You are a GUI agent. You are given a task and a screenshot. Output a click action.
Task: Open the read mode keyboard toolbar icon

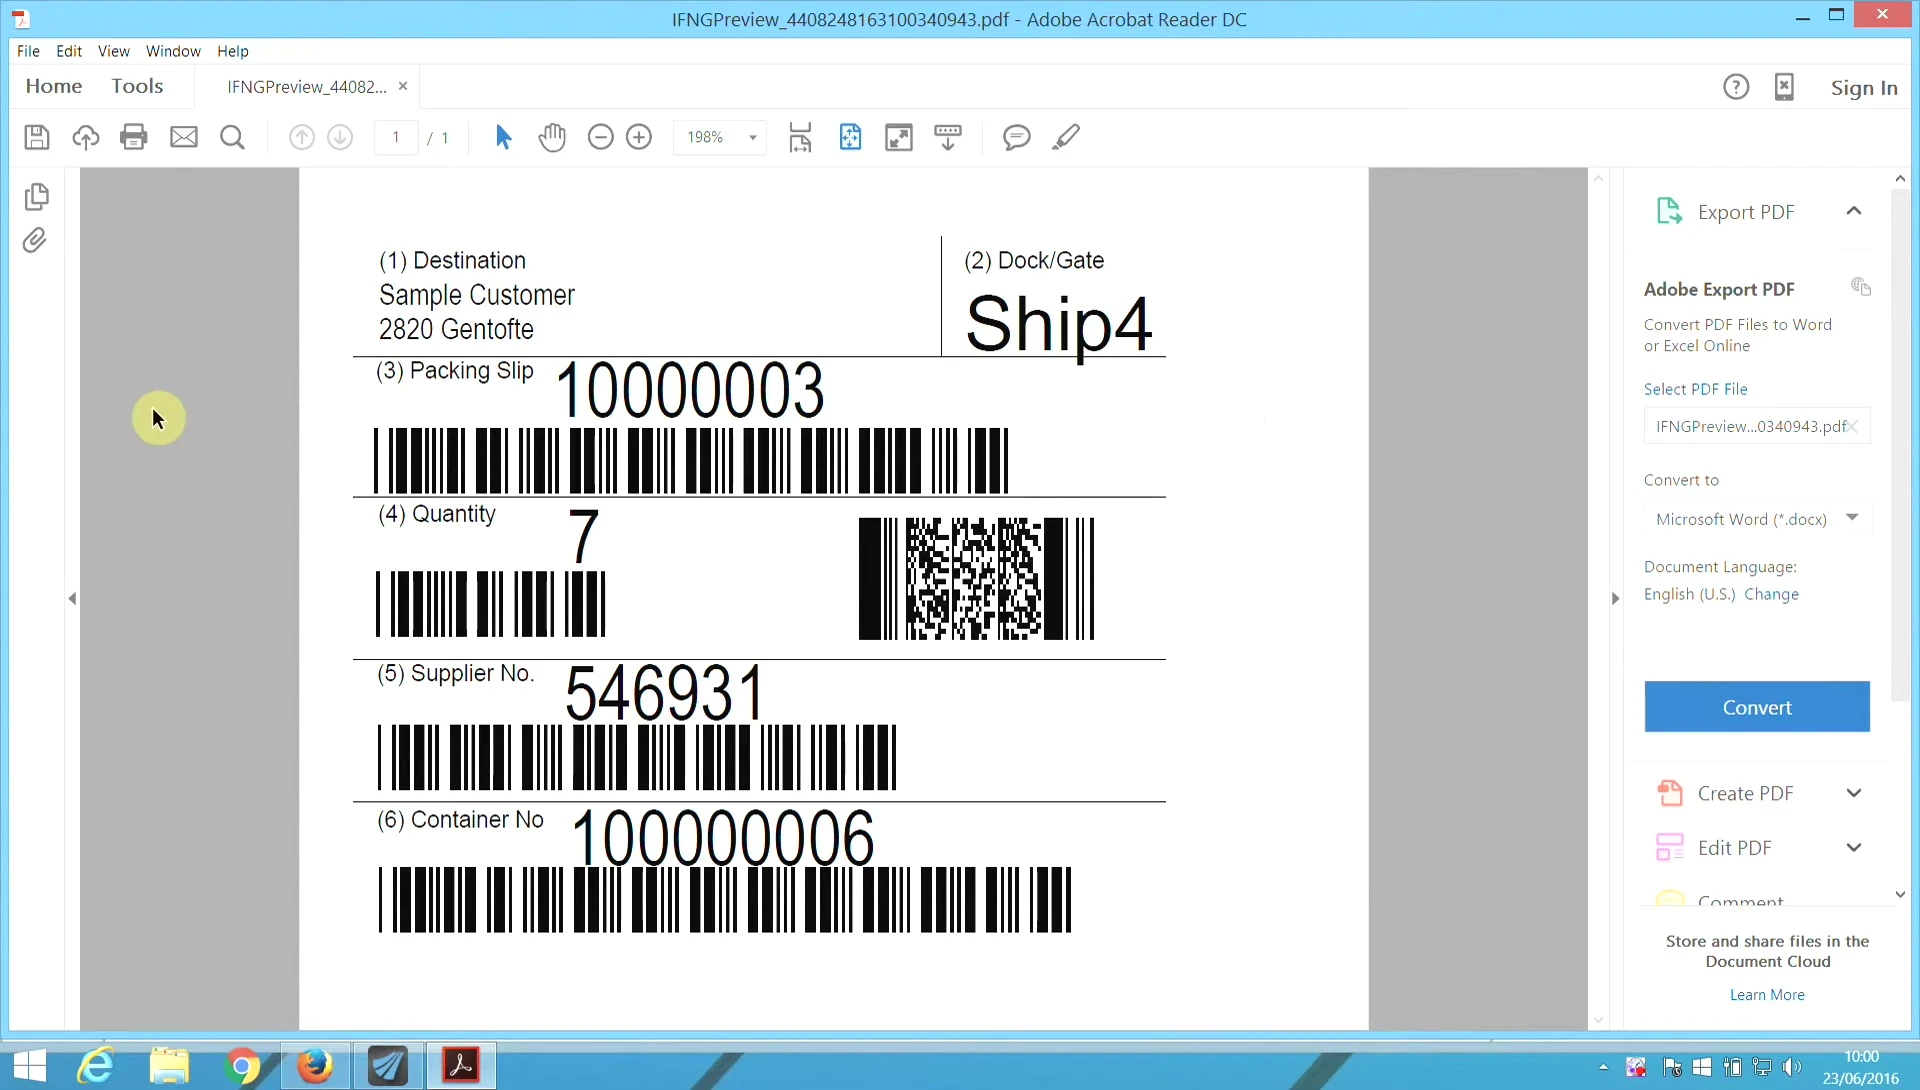point(948,137)
